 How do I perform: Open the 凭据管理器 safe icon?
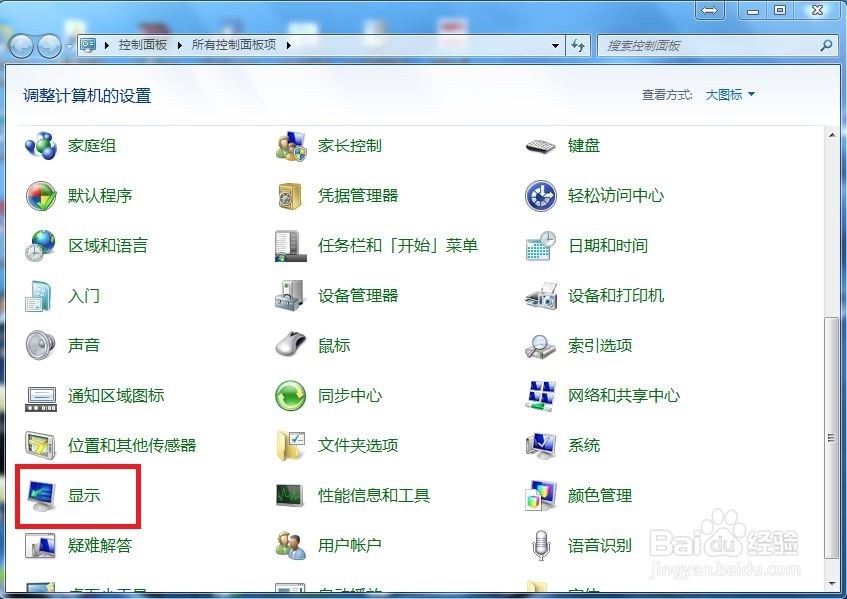(291, 196)
